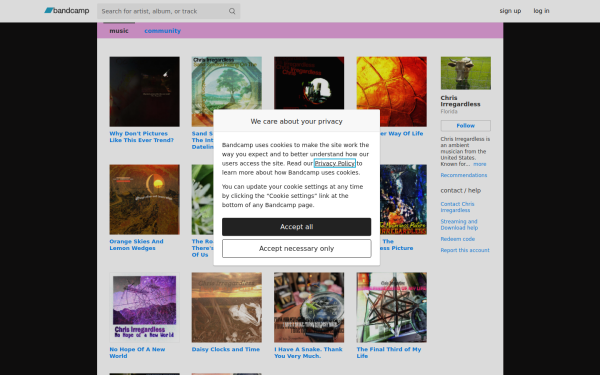Image resolution: width=600 pixels, height=375 pixels.
Task: Open Orange Skies And Lemon Wedges cover
Action: [x=144, y=199]
